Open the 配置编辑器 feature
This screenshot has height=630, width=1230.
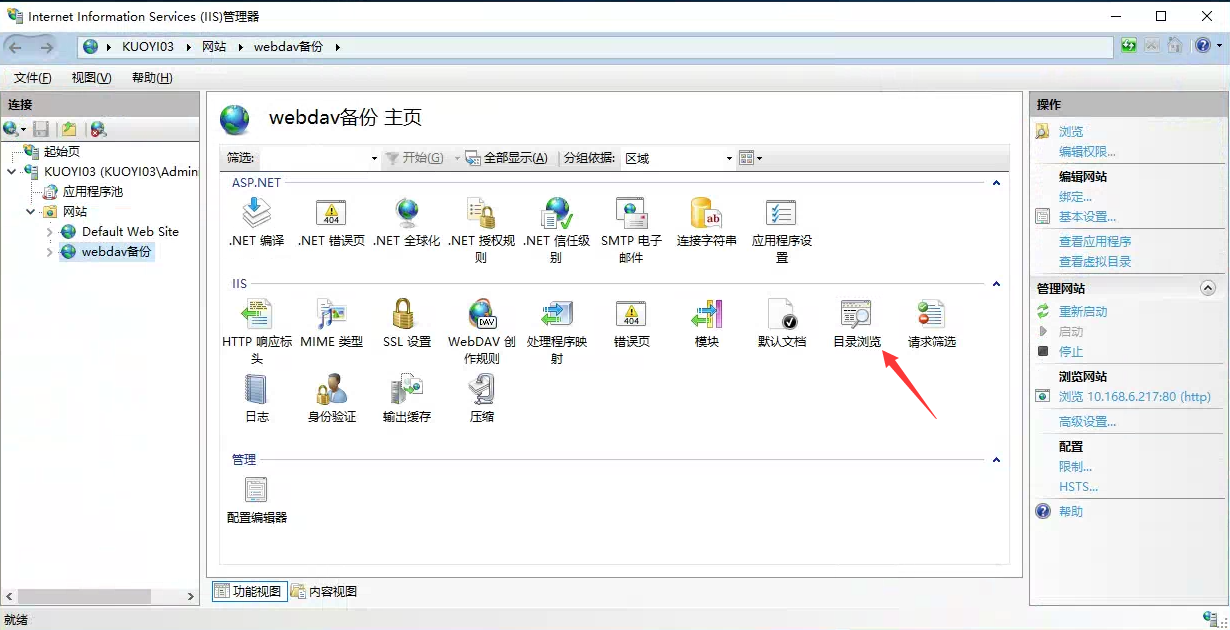(x=257, y=499)
